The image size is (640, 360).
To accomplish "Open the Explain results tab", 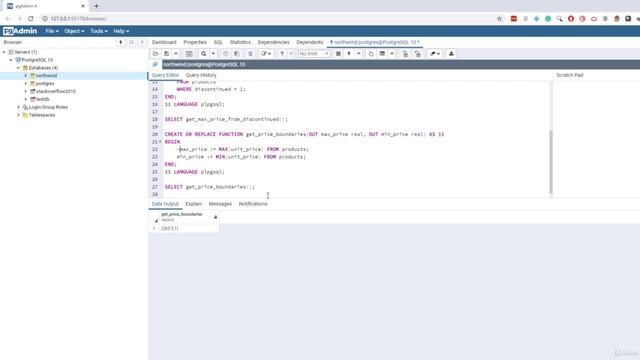I will (x=193, y=204).
